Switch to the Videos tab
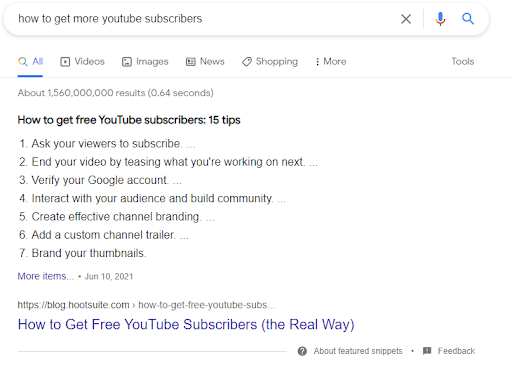The image size is (512, 368). point(82,62)
